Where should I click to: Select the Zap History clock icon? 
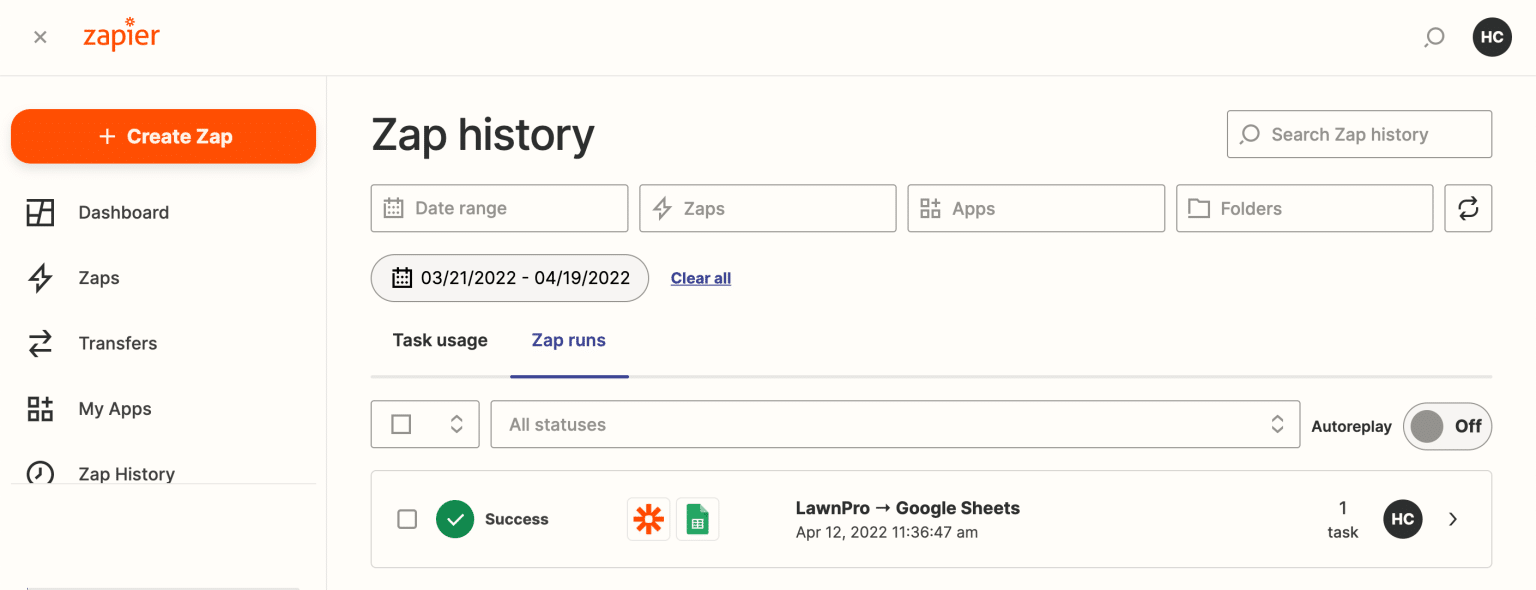(x=40, y=473)
